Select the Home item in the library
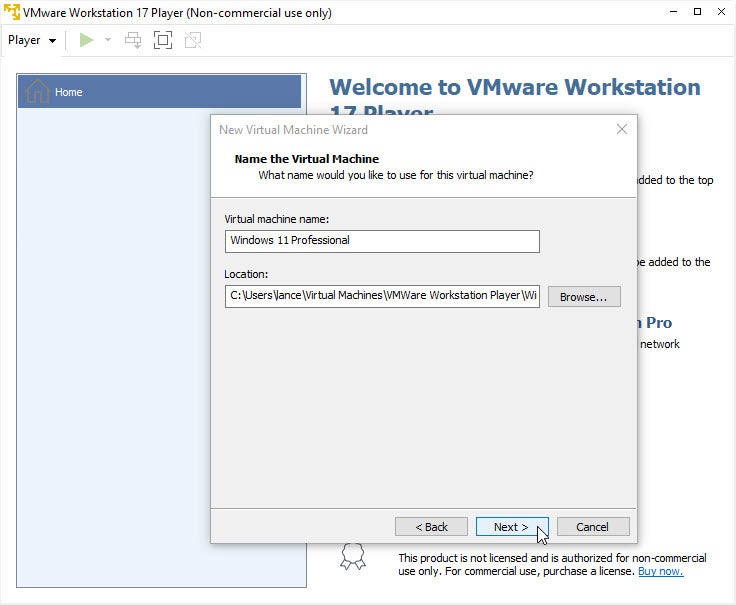 pyautogui.click(x=160, y=92)
